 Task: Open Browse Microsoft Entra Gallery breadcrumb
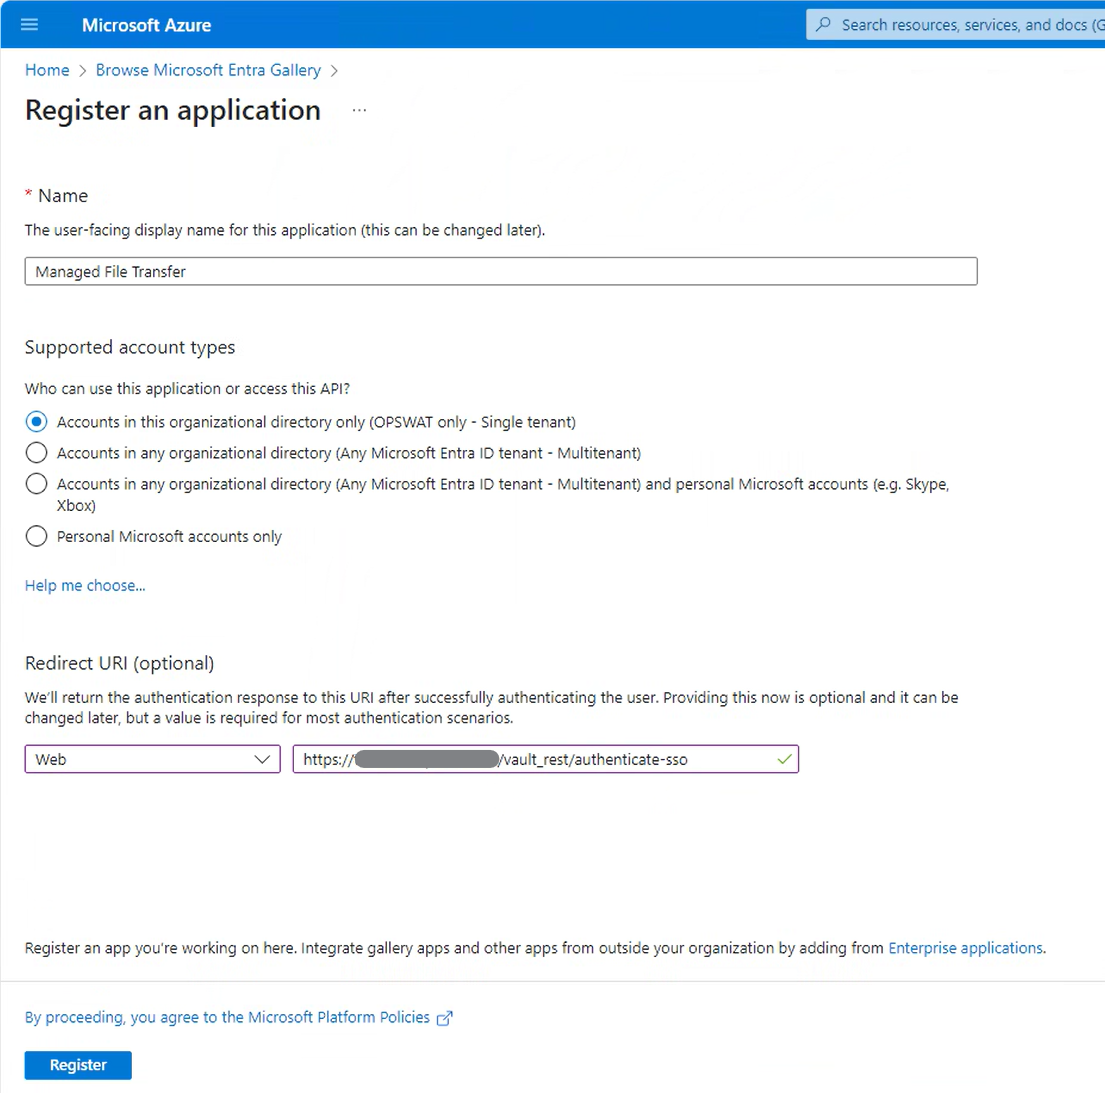[208, 70]
